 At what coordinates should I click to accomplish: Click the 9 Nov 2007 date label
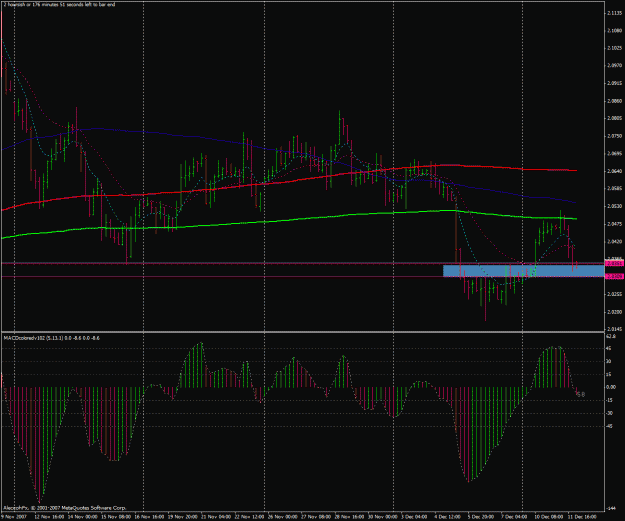pos(12,517)
